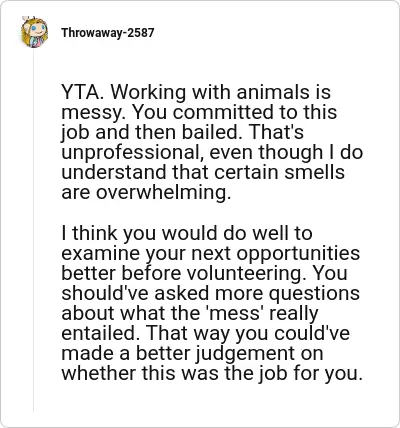Click the word 'opportunities' in the second paragraph
Viewport: 400px width, 428px height.
[298, 254]
